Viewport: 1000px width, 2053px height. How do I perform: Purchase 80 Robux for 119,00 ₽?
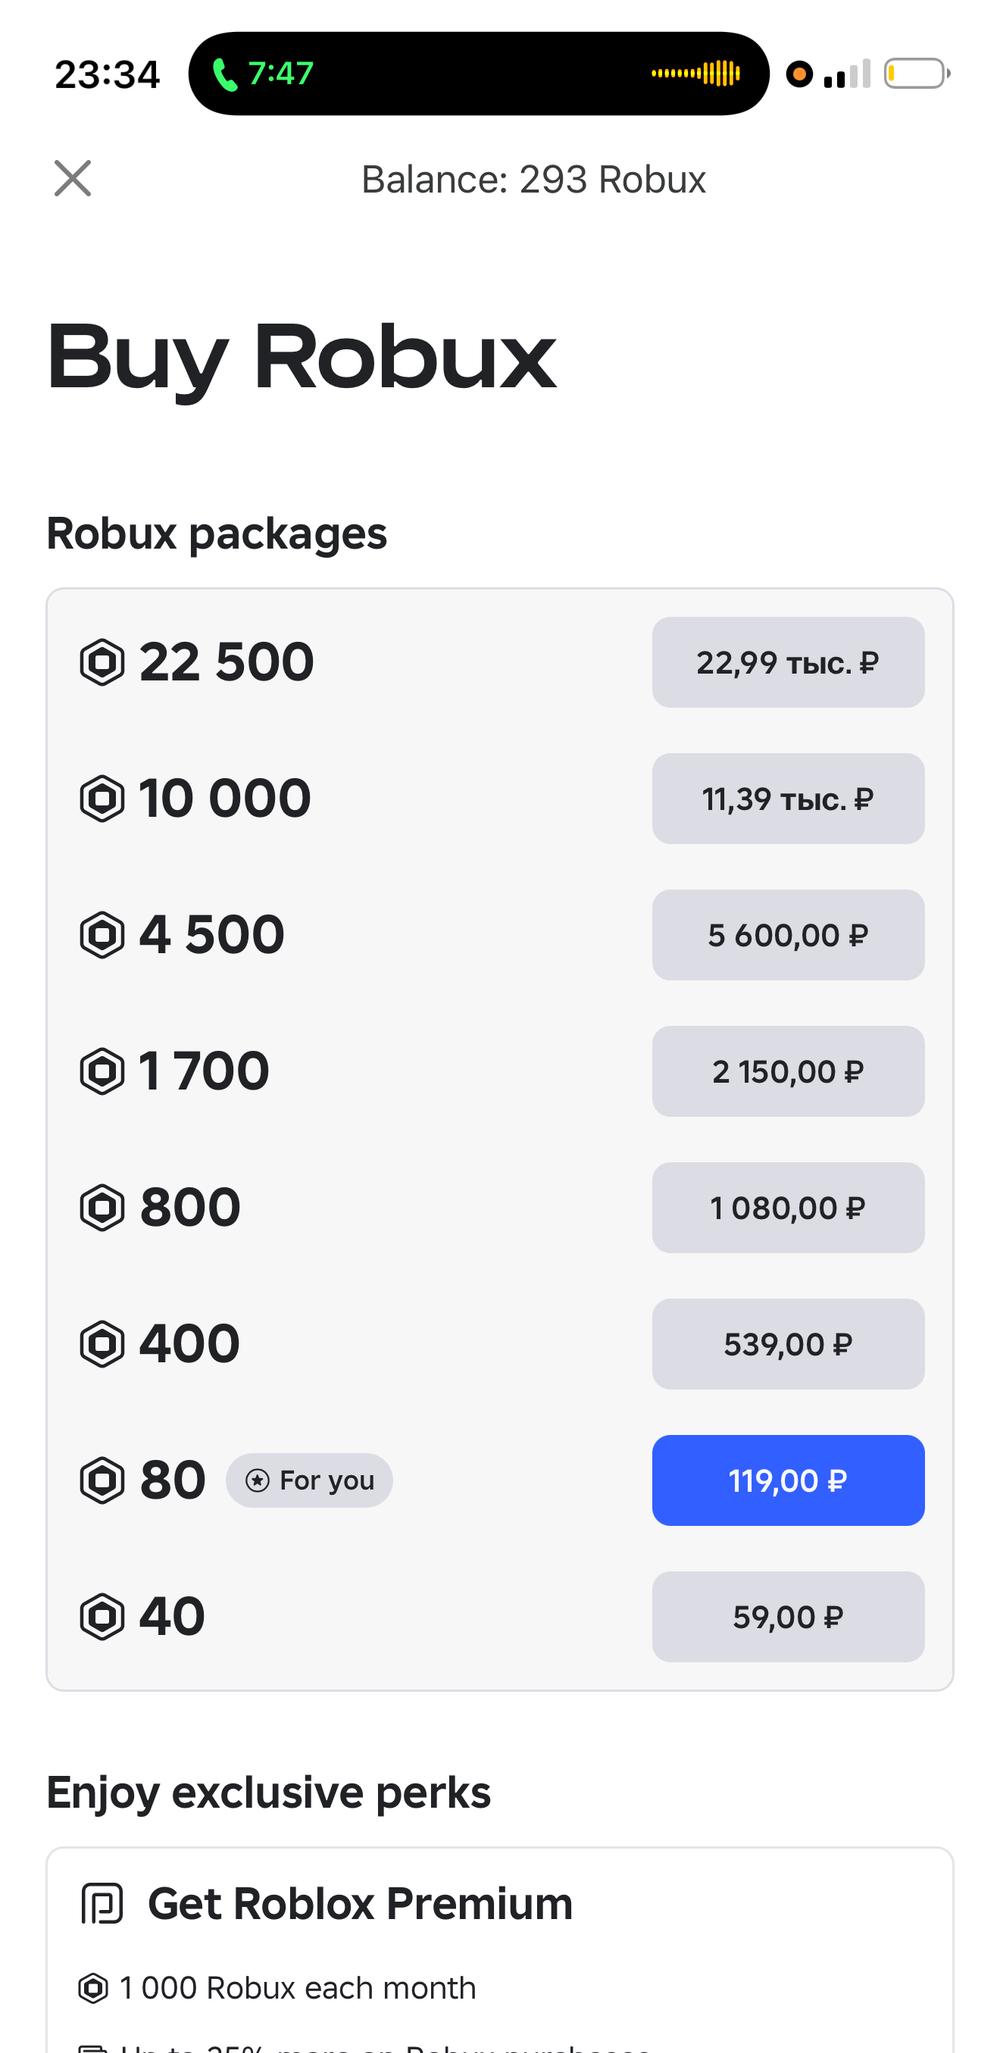click(788, 1480)
